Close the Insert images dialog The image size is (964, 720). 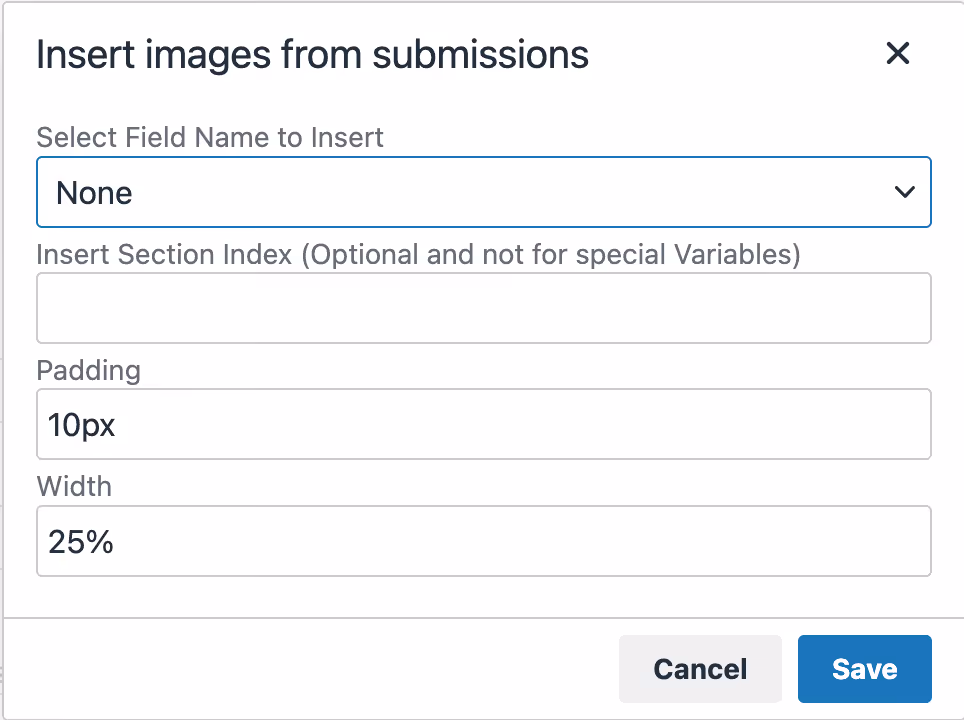click(x=897, y=54)
